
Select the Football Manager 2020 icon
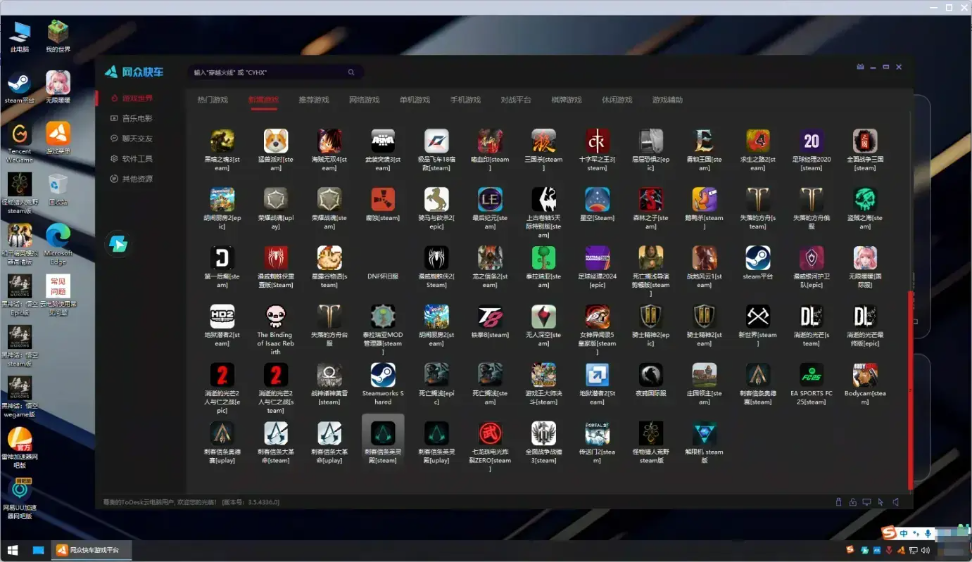(x=811, y=141)
